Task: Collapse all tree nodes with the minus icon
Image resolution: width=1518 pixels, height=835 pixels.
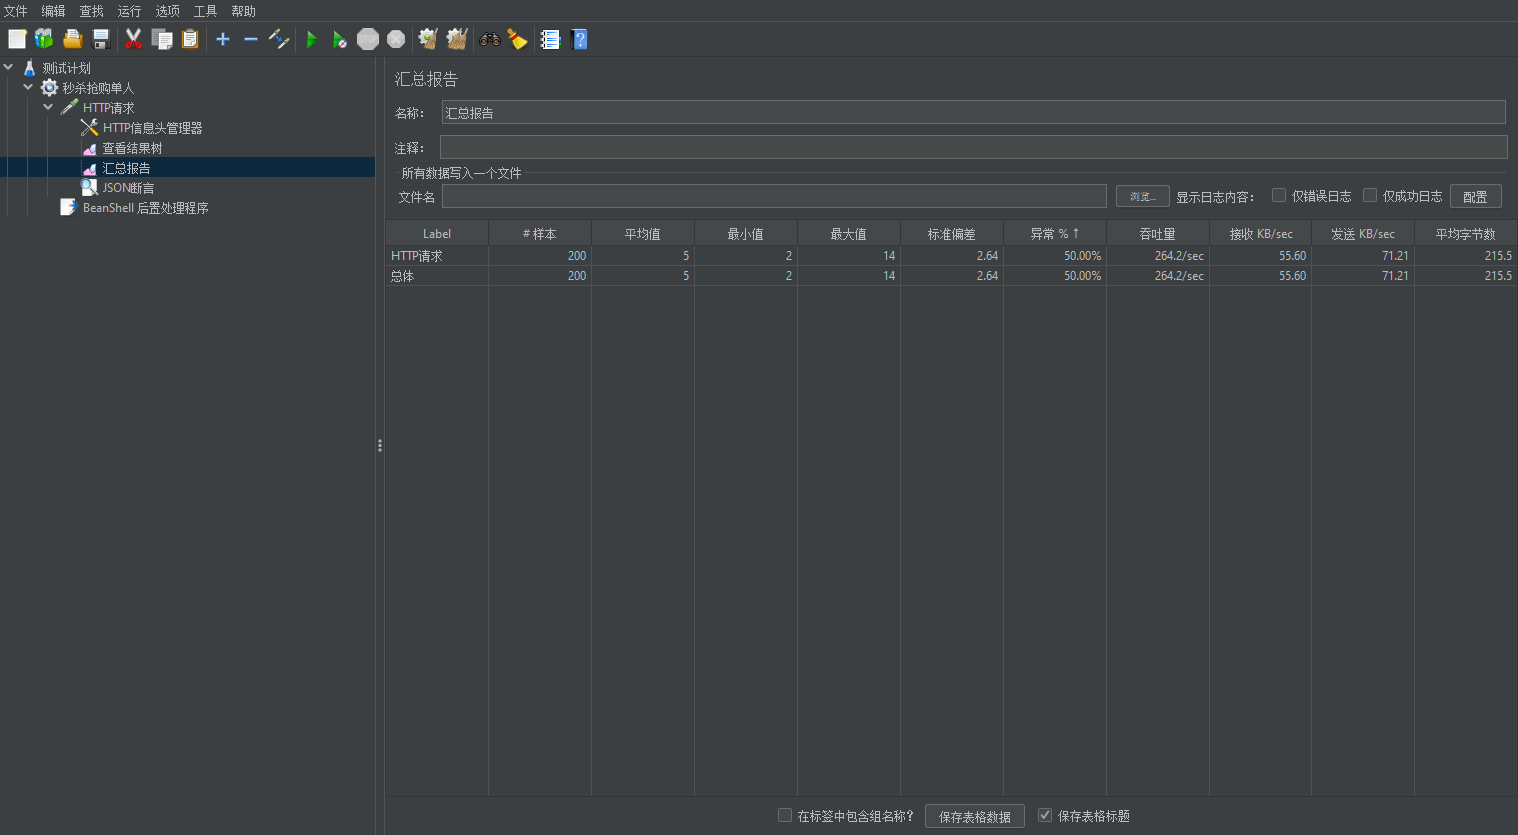Action: point(251,39)
